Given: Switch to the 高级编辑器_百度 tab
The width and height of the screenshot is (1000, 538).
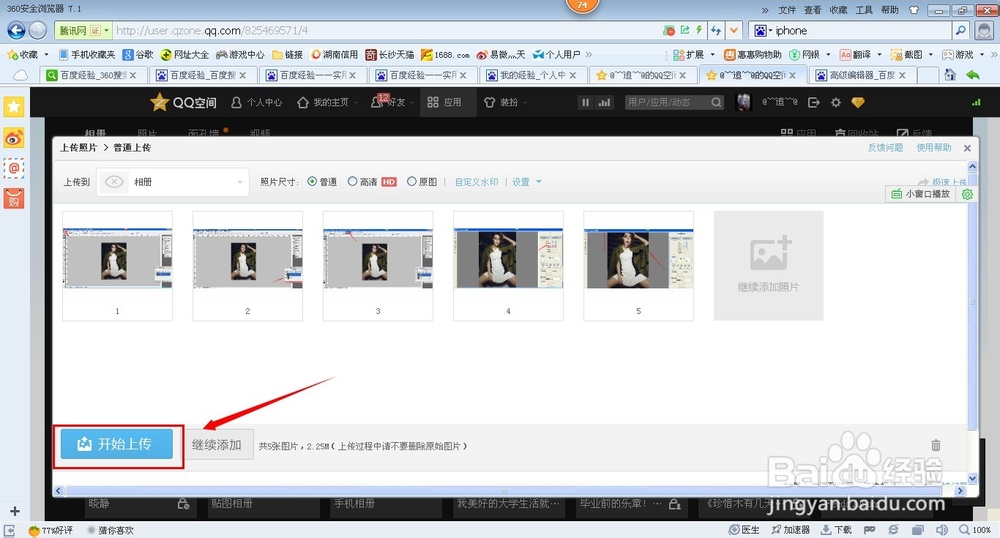Looking at the screenshot, I should pos(864,75).
